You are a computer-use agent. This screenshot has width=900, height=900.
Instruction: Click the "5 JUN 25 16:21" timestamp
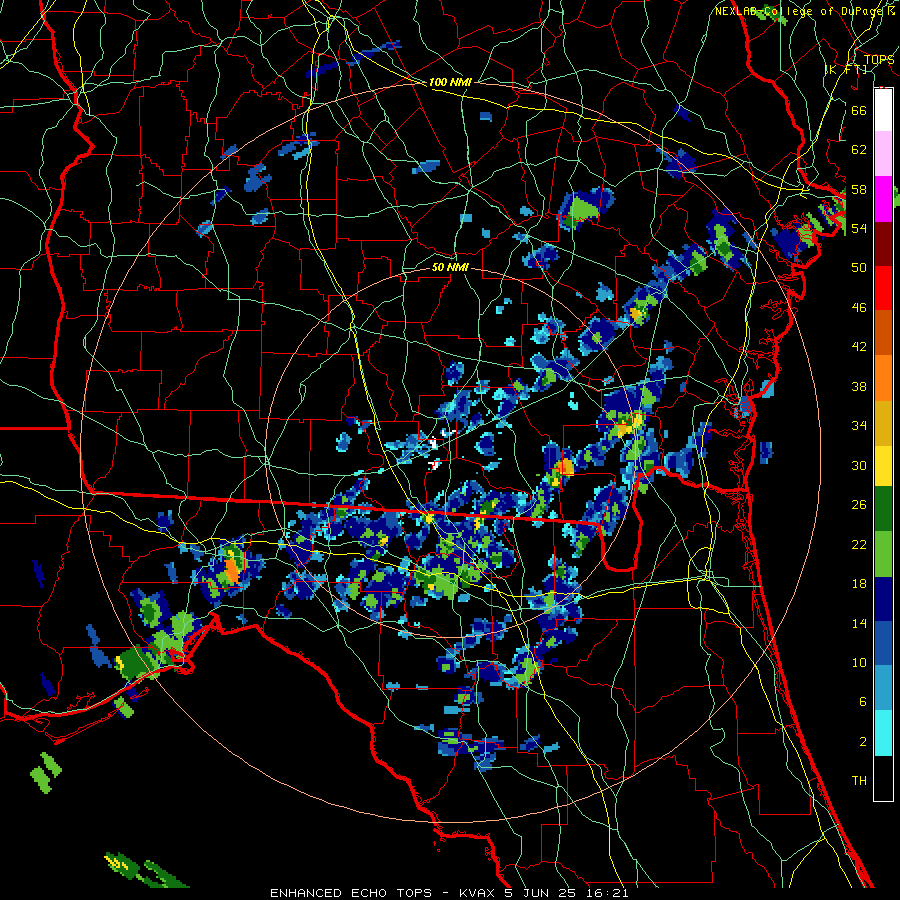click(x=567, y=893)
